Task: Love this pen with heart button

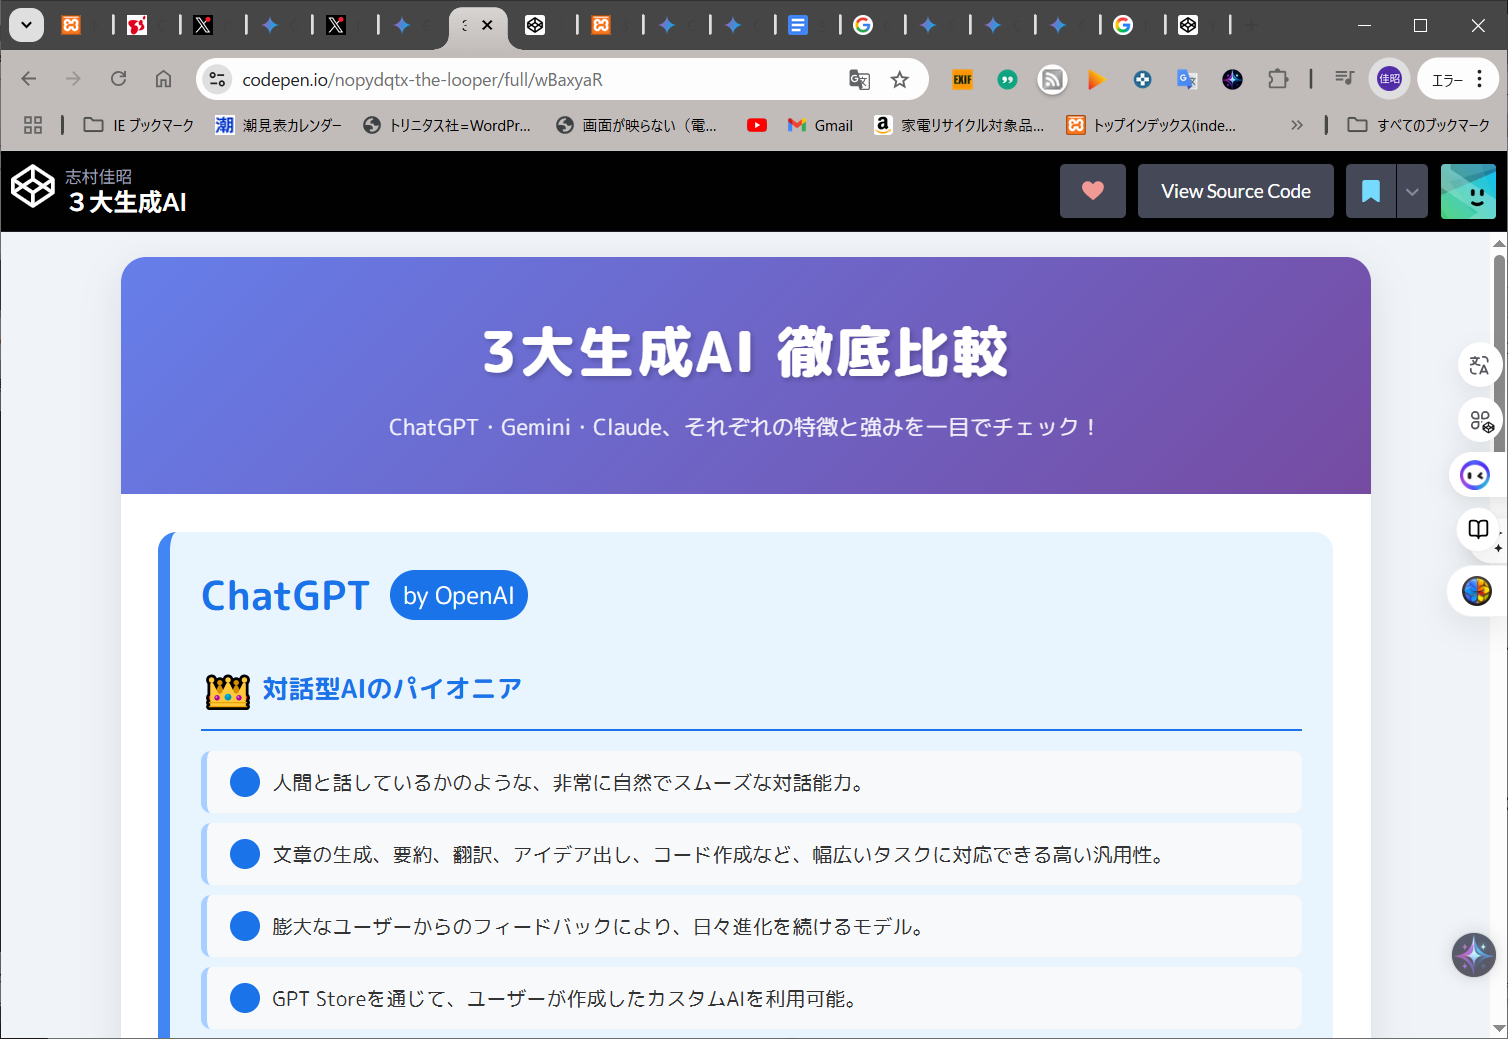Action: tap(1093, 191)
